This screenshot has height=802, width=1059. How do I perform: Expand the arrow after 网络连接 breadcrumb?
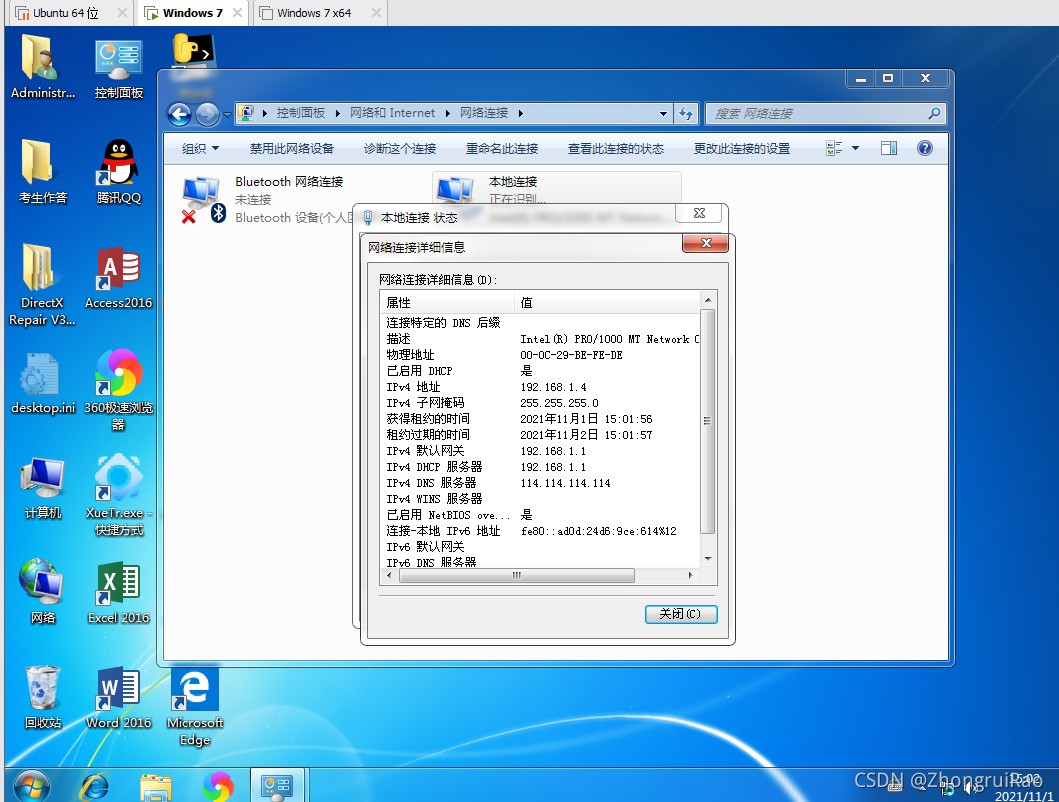point(520,113)
